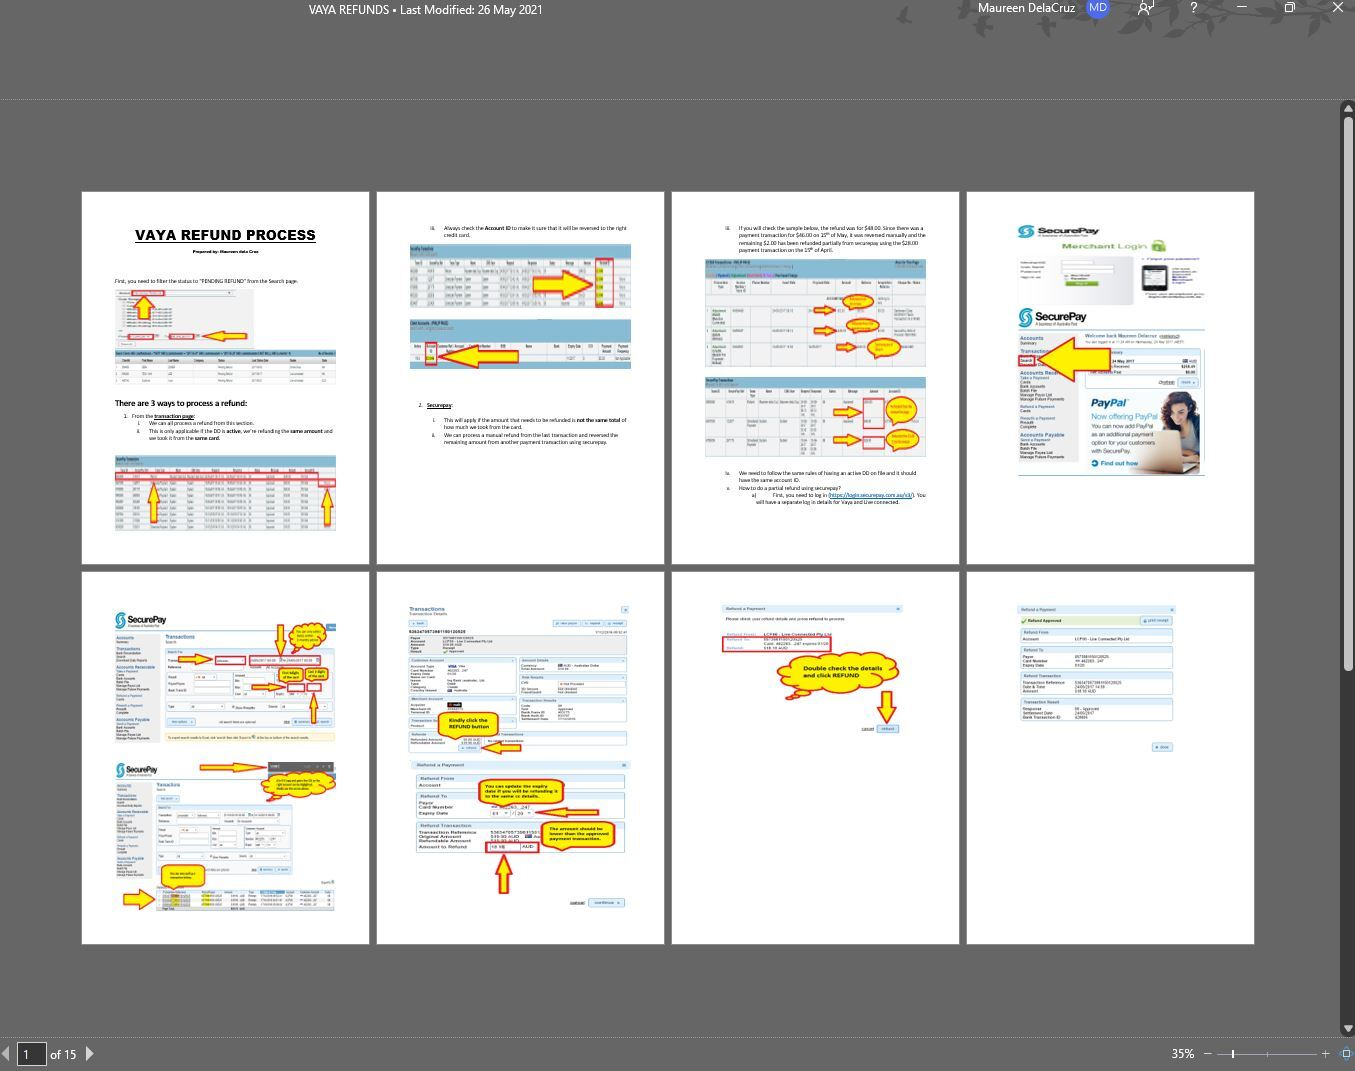Click the MD account avatar
The height and width of the screenshot is (1071, 1355).
[1098, 8]
